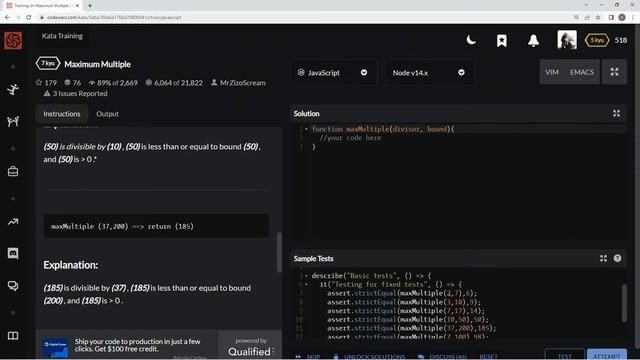Open the Docs book icon in sidebar
The height and width of the screenshot is (360, 640).
13,336
